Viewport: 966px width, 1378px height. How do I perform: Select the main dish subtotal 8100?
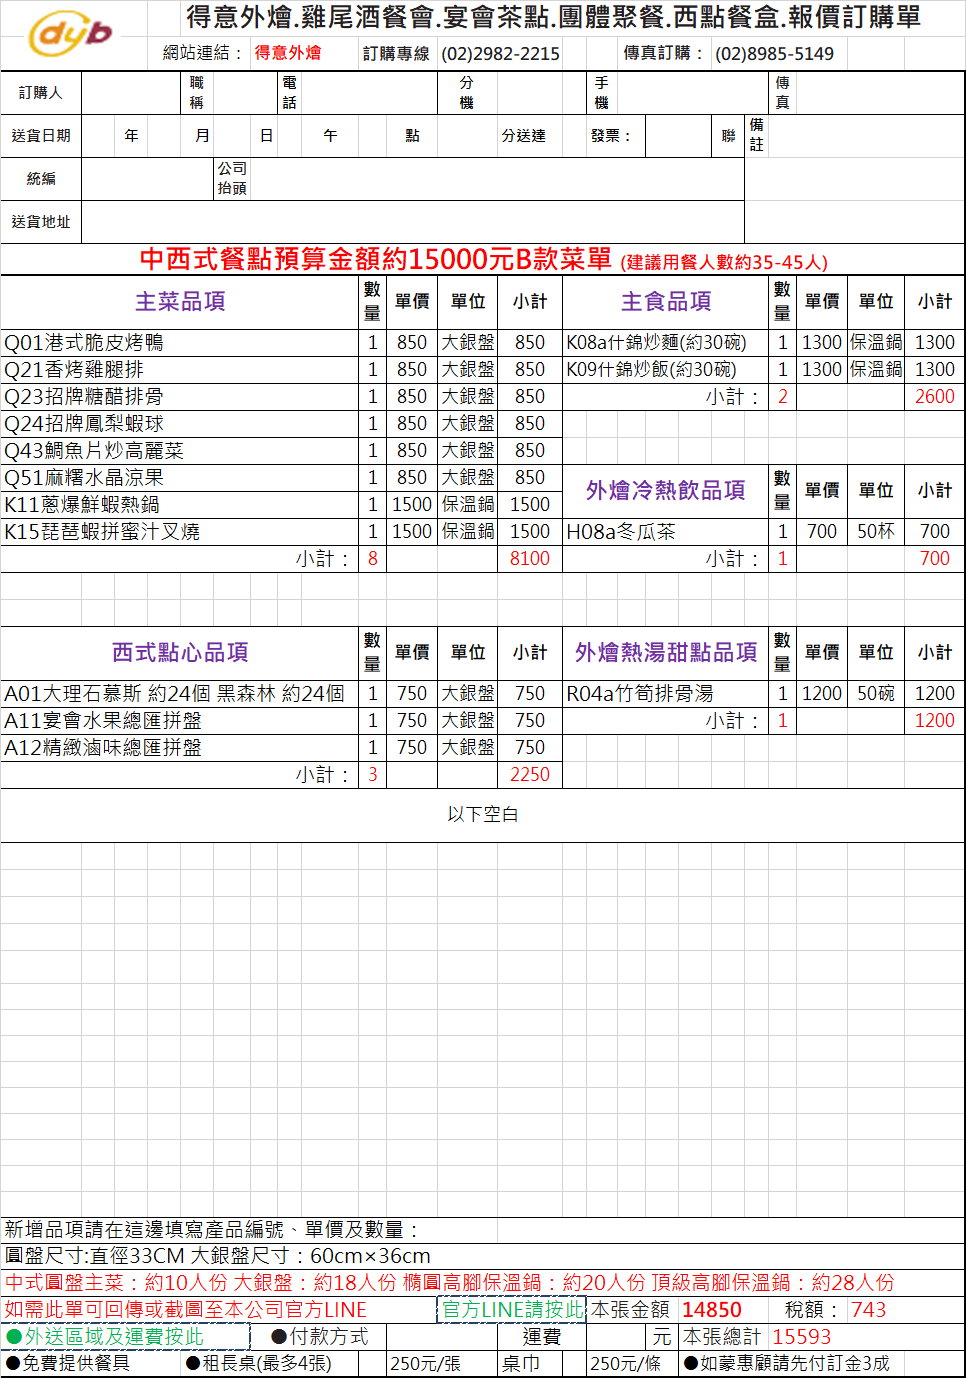coord(530,558)
